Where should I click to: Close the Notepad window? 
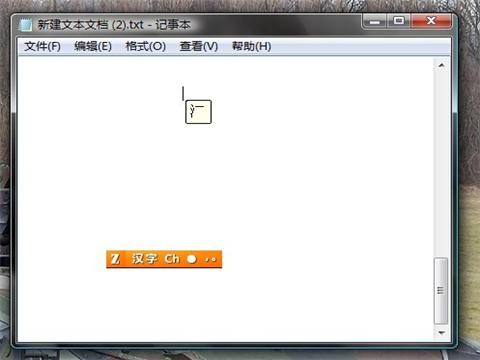click(x=431, y=21)
